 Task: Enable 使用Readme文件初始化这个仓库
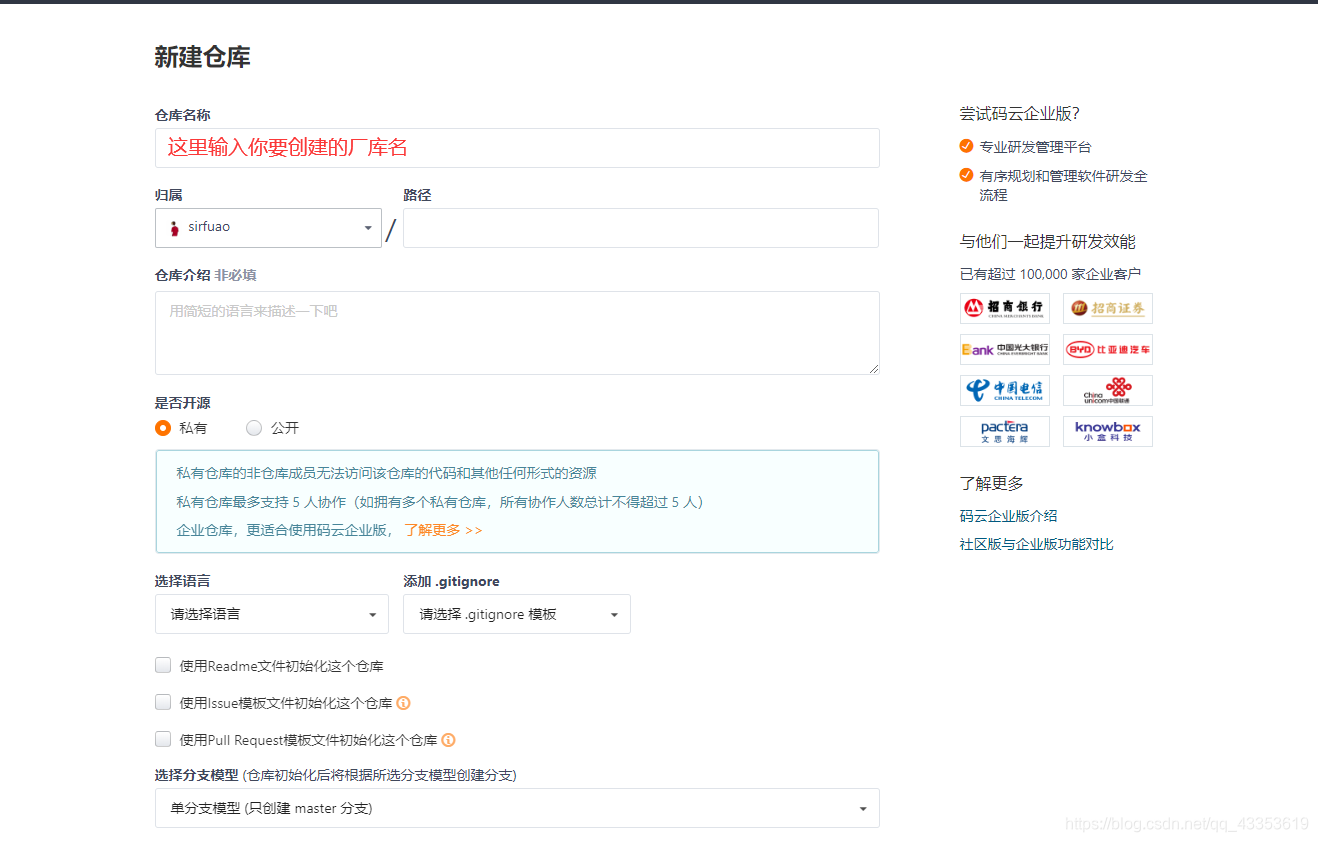point(162,665)
